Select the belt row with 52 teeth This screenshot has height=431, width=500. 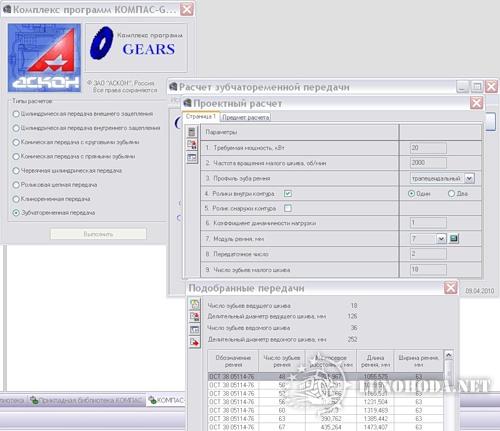click(x=326, y=394)
